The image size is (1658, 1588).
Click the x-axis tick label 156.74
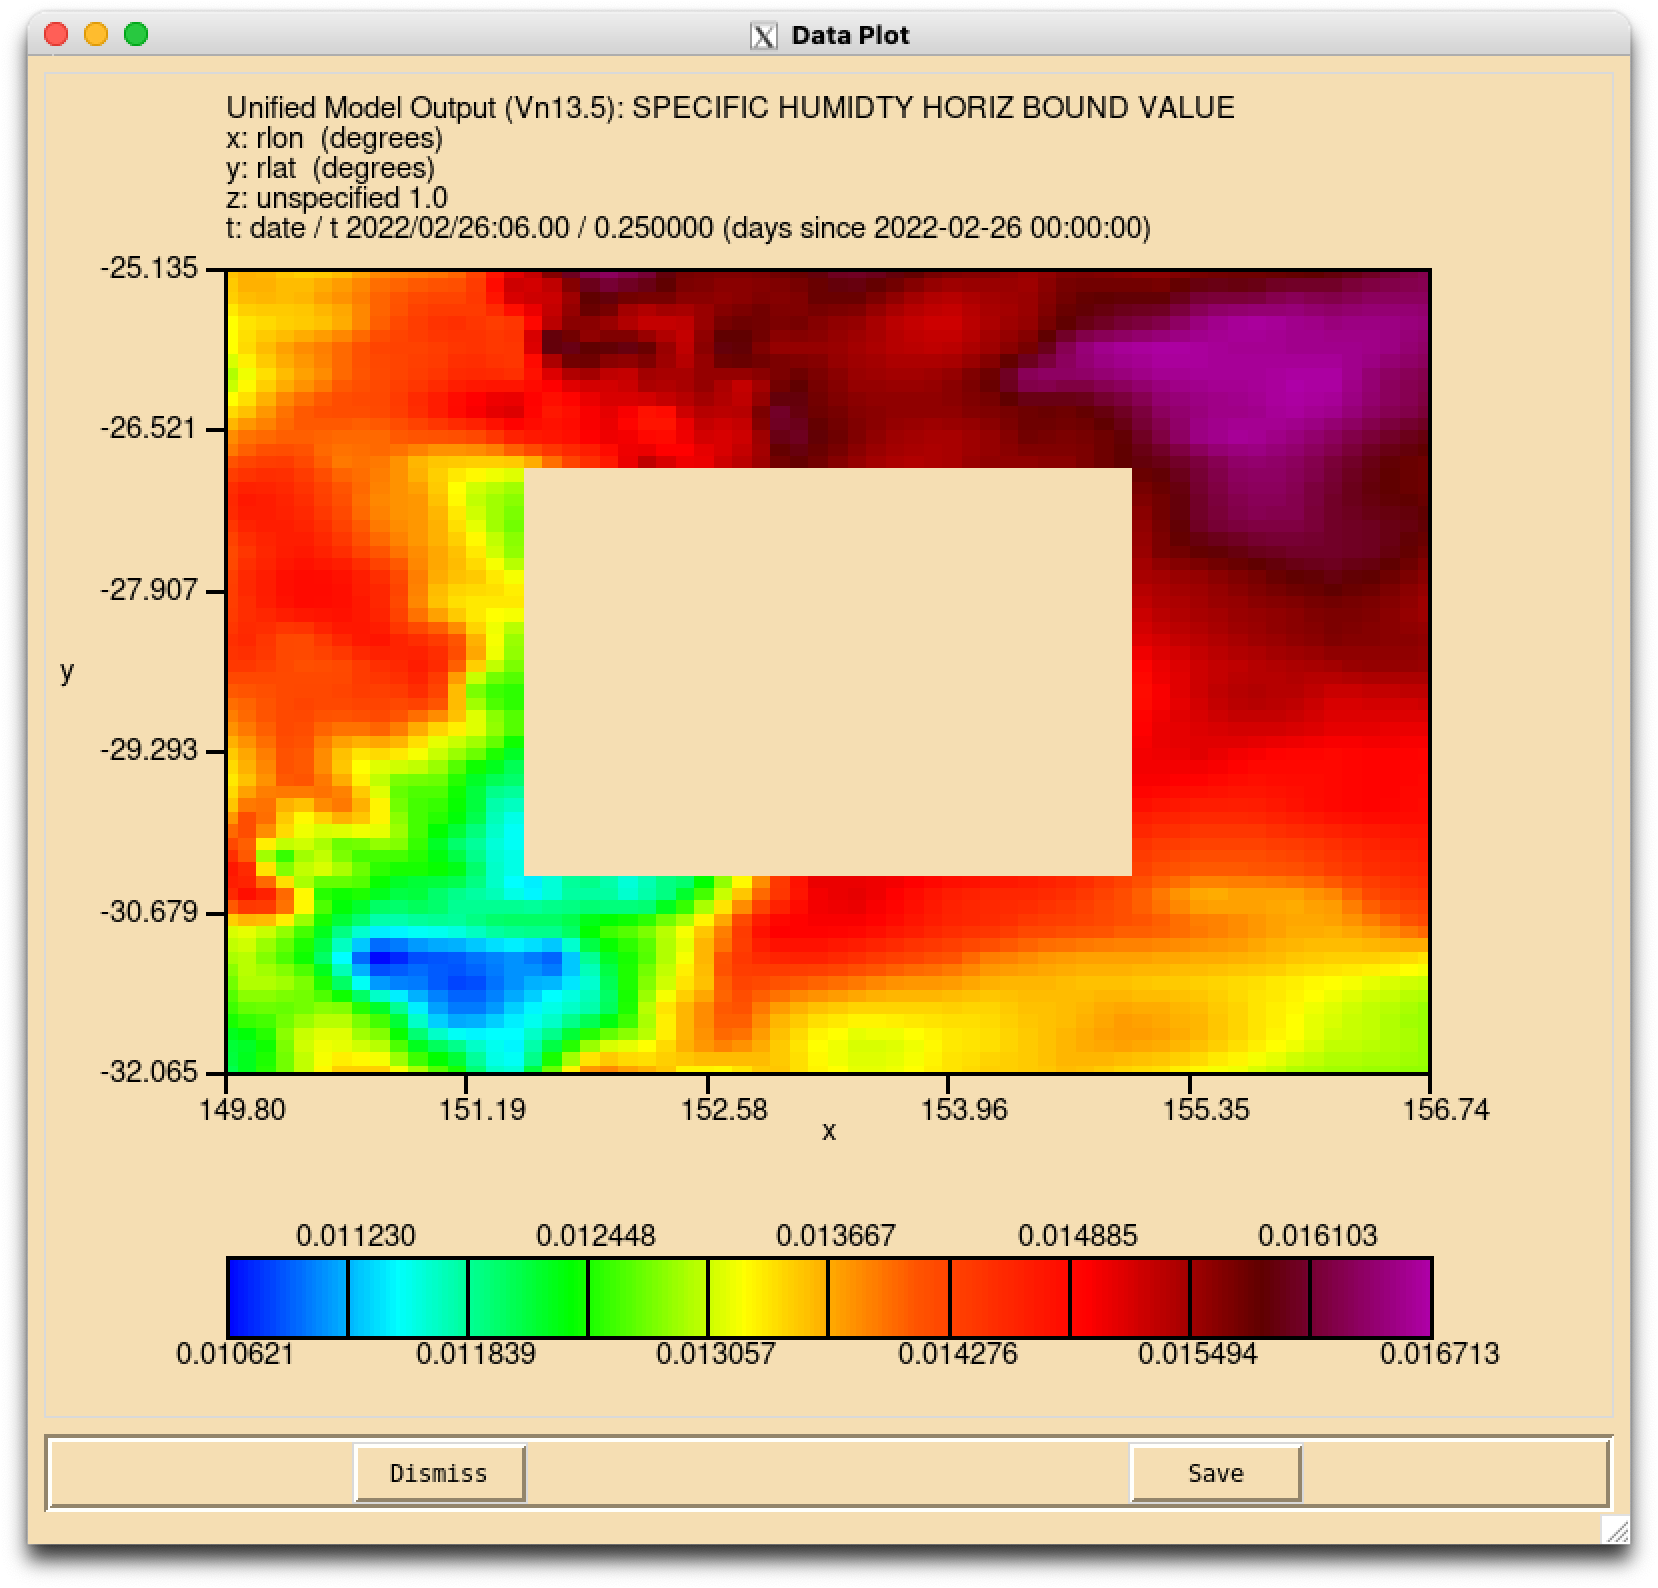(1446, 1110)
